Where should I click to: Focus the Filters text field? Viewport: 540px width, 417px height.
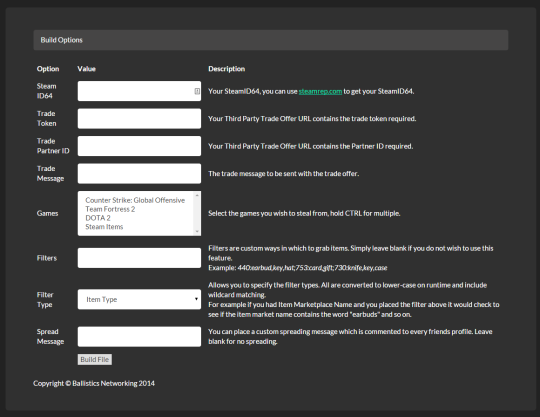tap(139, 258)
